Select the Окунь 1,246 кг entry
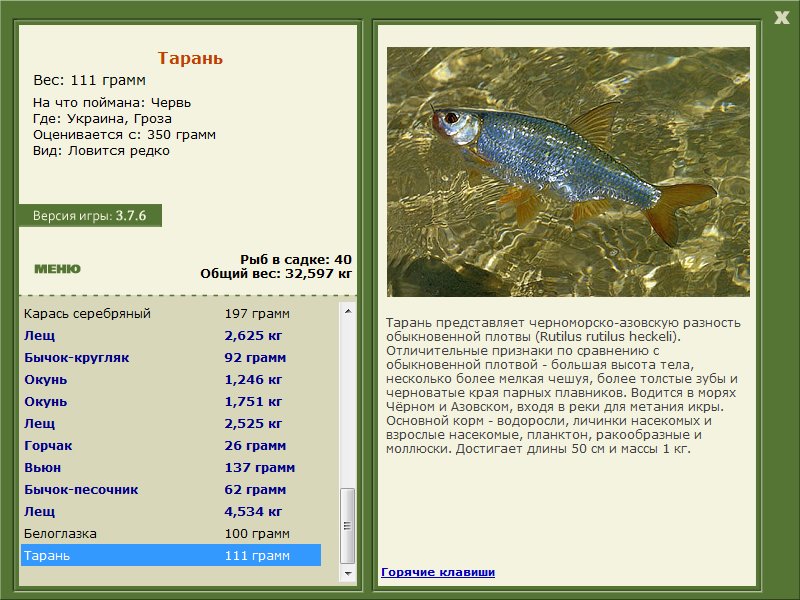 coord(171,380)
